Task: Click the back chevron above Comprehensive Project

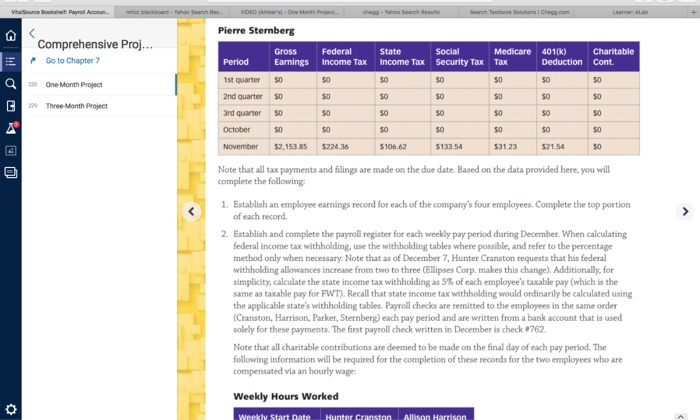Action: 32,33
